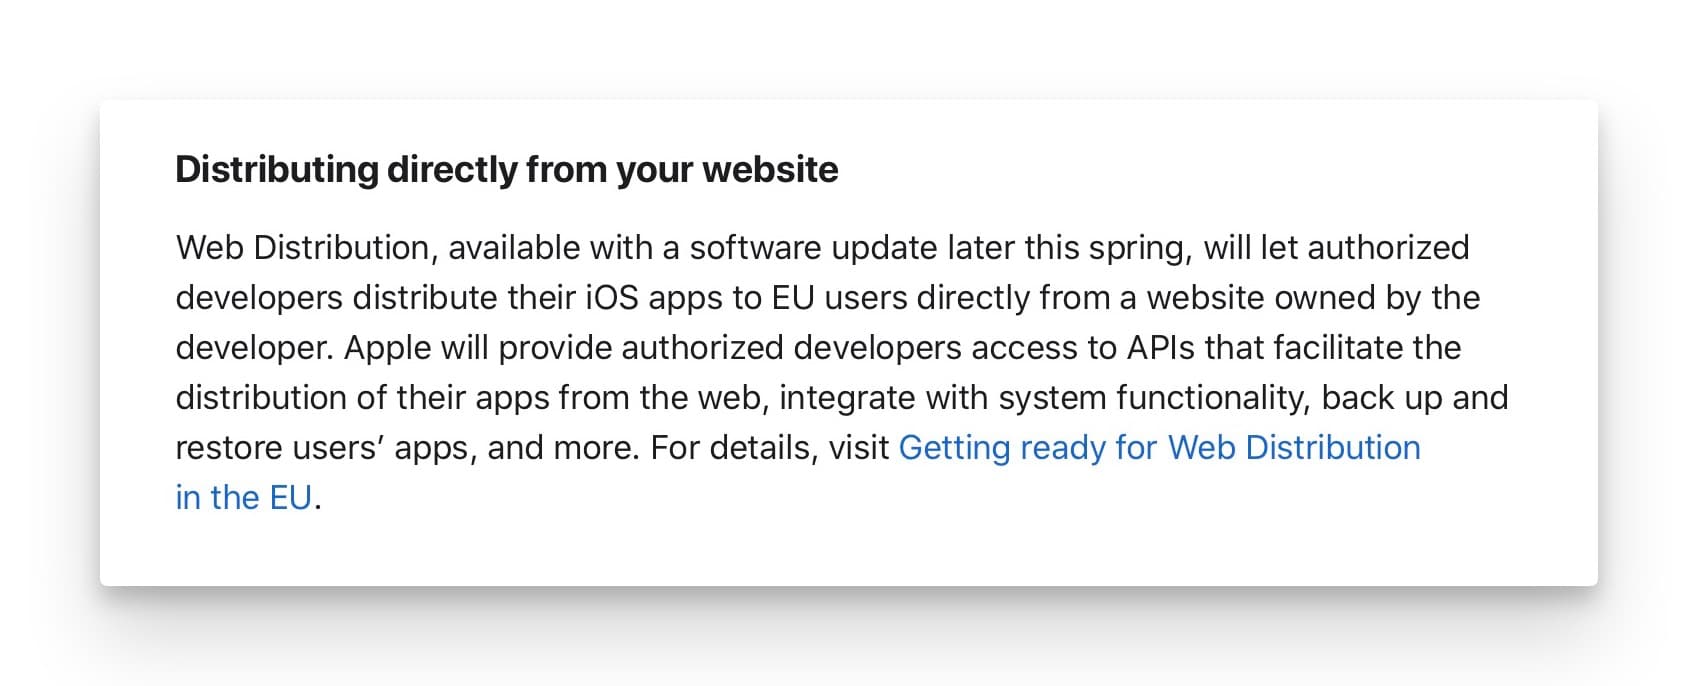Click the heading Distributing directly from your website

point(507,170)
